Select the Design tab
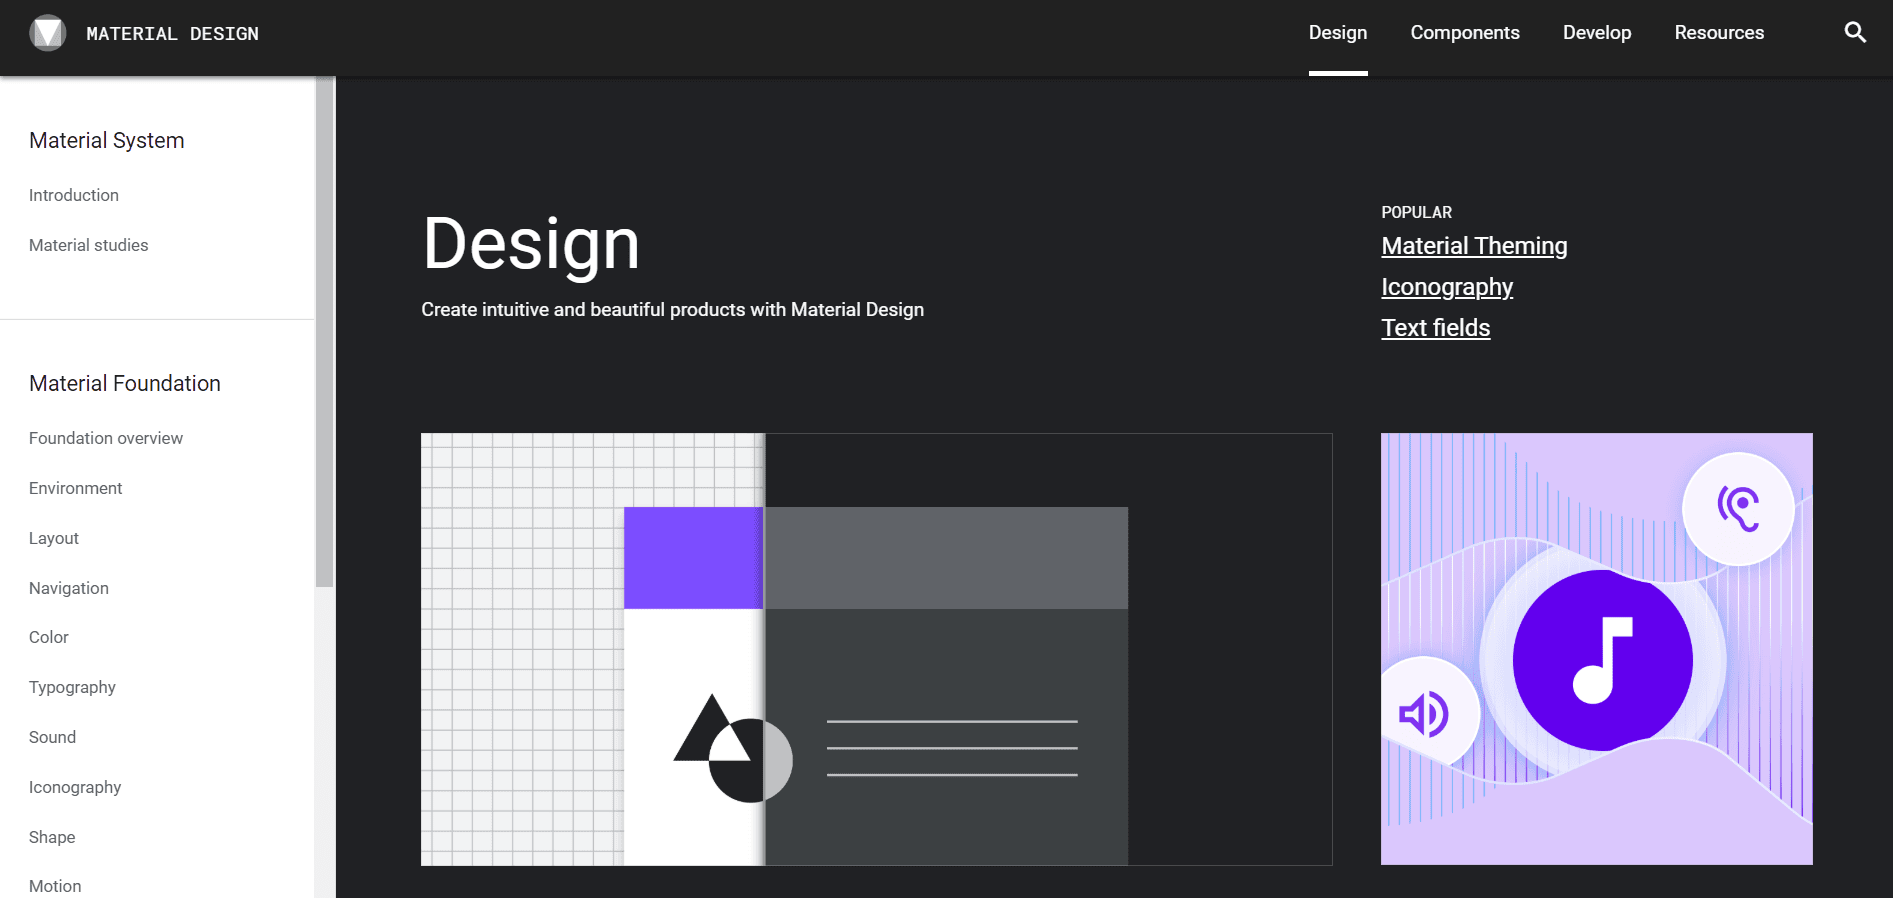Screen dimensions: 1893x898 (x=1338, y=33)
